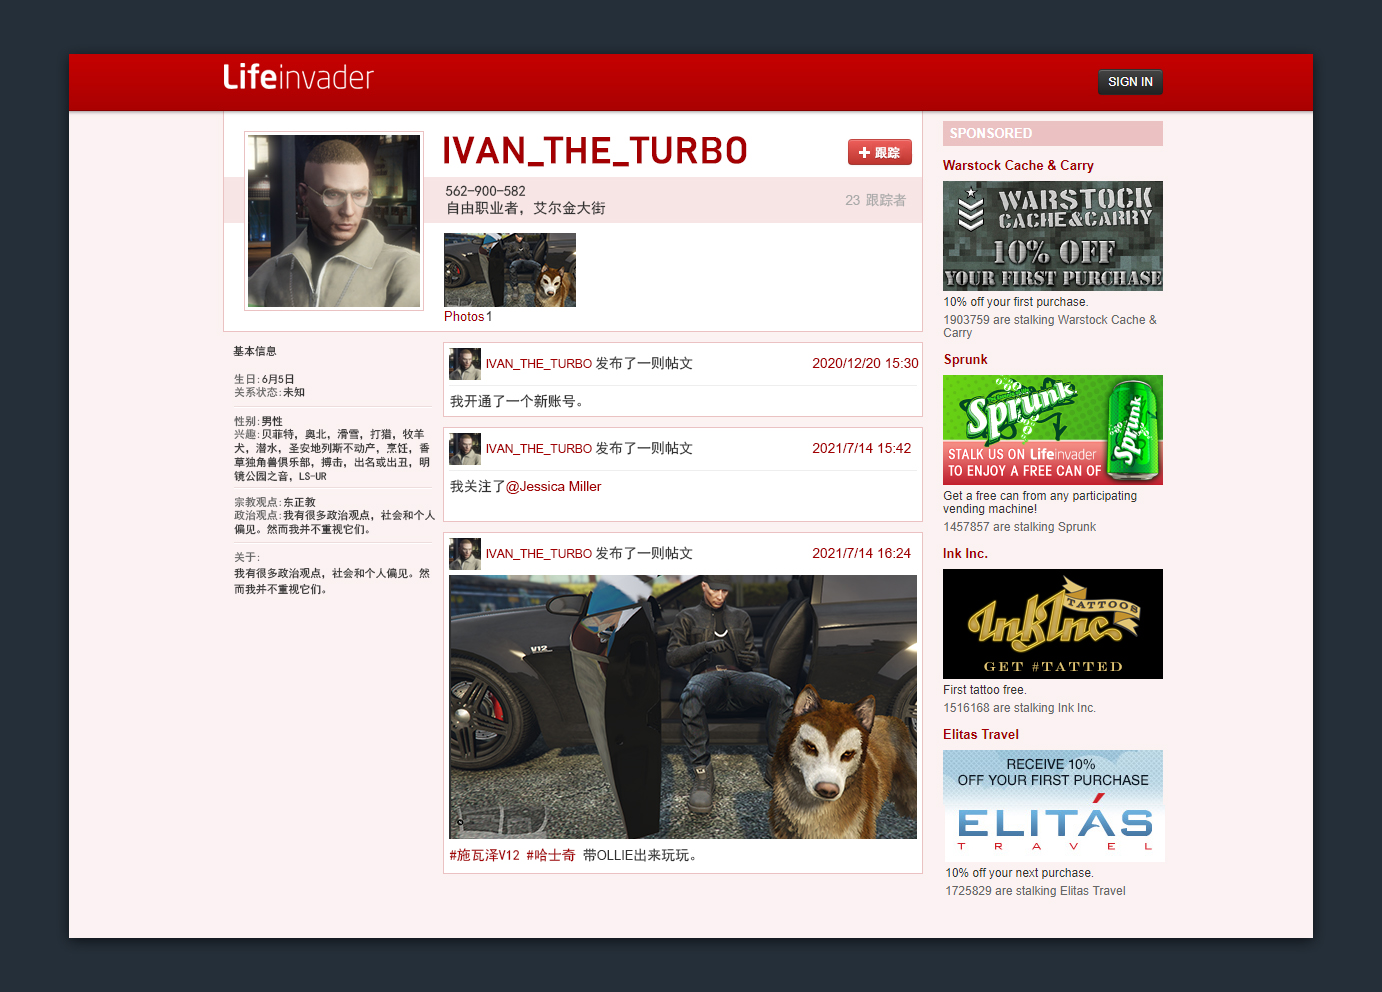Click the IVAN_THE_TURBO profile name heading
The height and width of the screenshot is (992, 1382).
(x=595, y=151)
